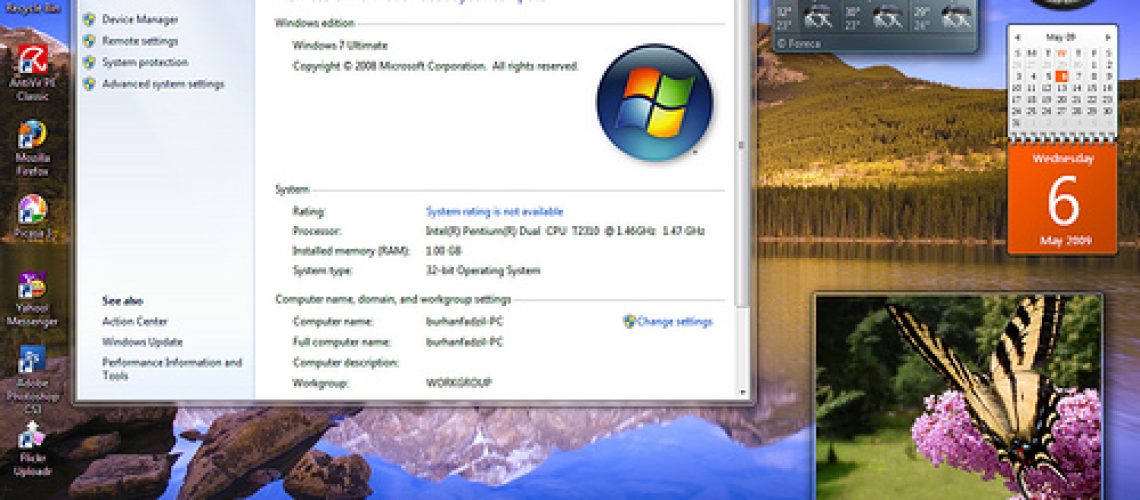
Task: Open Performance Information and Tools link
Action: click(x=172, y=368)
